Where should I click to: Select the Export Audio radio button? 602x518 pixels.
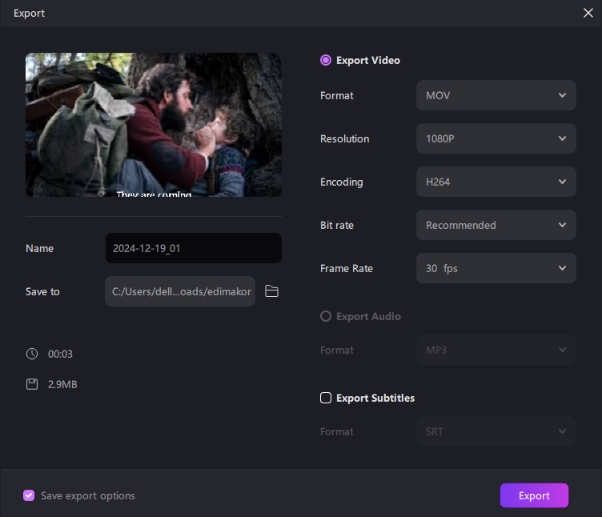[x=326, y=317]
